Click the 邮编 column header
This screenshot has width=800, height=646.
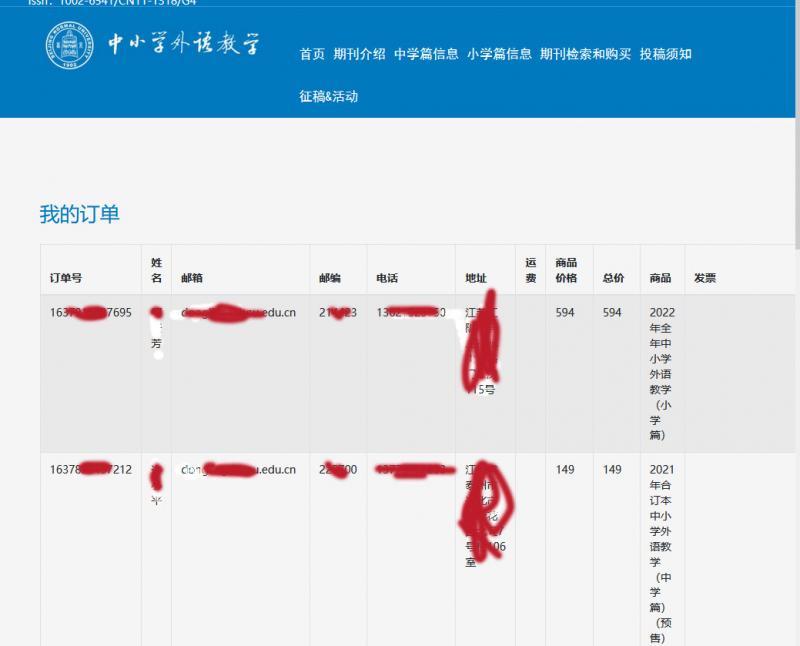[330, 278]
